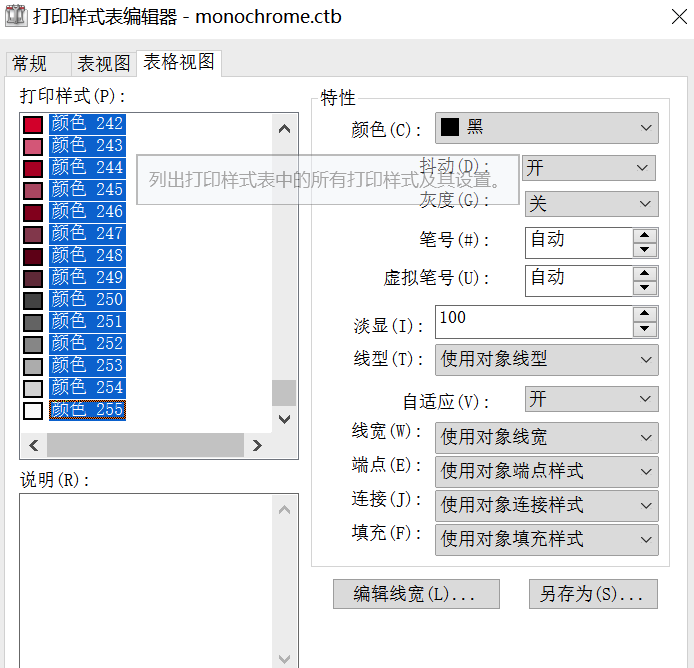The image size is (694, 668).
Task: Click the pink swatch for 颜色 243
Action: tap(33, 147)
